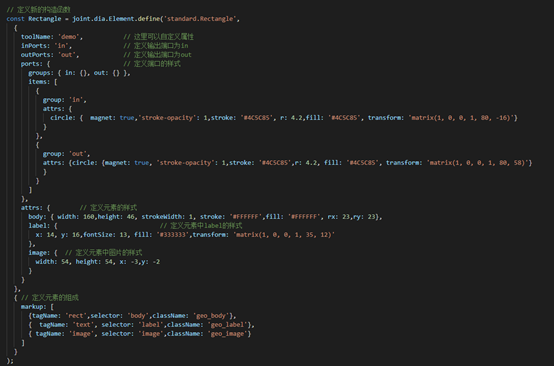Click the first-line comment above const Rectangle
The image size is (554, 366).
pos(38,10)
